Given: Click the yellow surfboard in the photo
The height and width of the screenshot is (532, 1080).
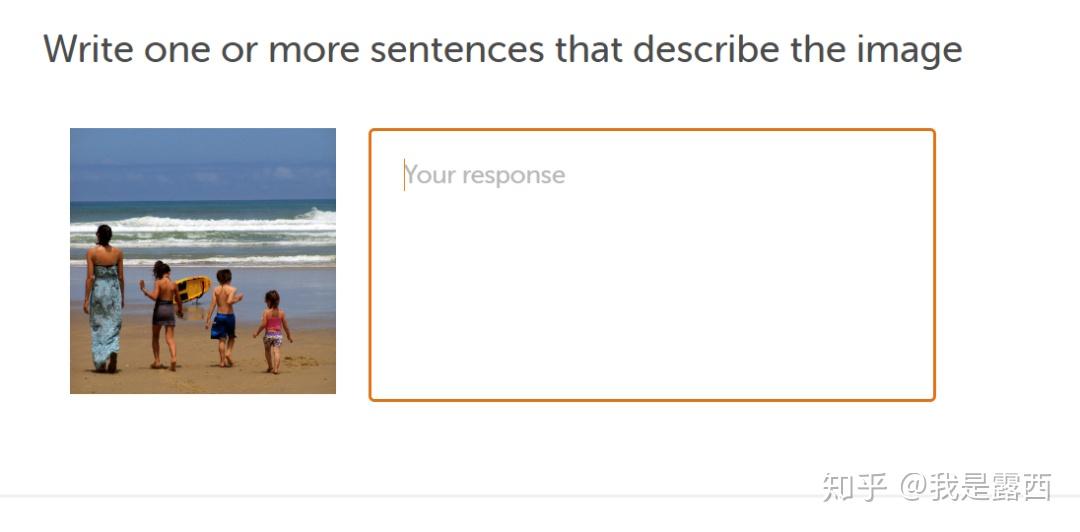Looking at the screenshot, I should [x=192, y=288].
